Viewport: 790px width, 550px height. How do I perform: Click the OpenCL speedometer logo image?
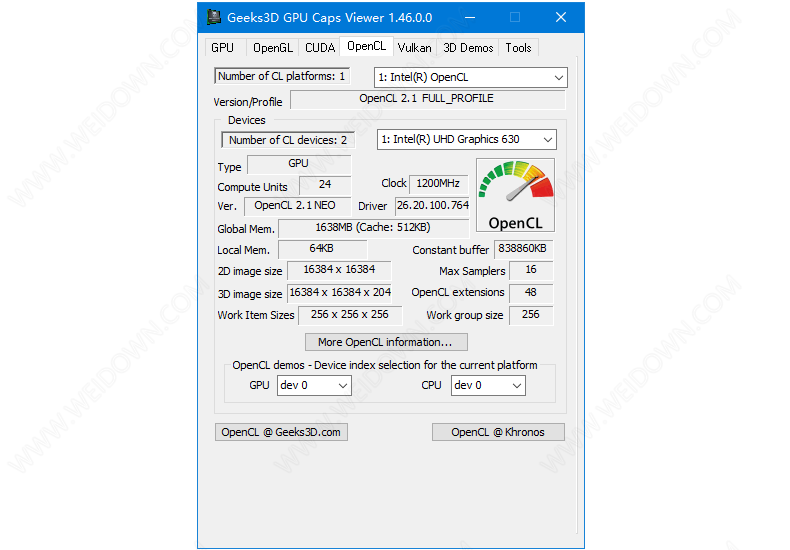click(514, 195)
